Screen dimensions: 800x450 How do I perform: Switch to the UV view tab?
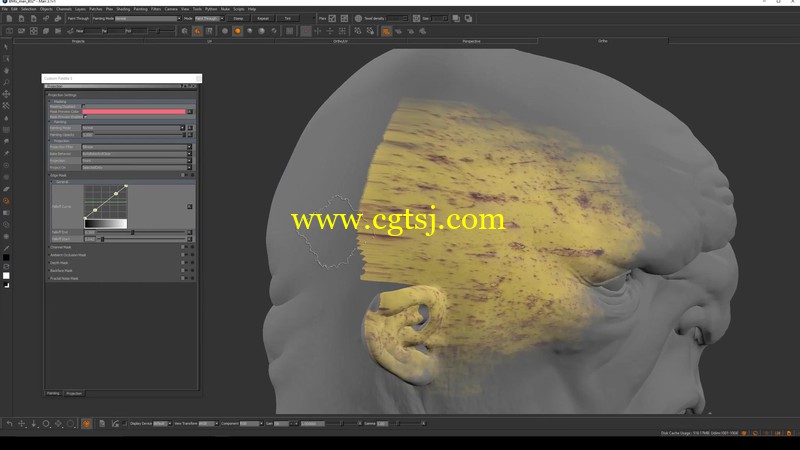point(209,41)
